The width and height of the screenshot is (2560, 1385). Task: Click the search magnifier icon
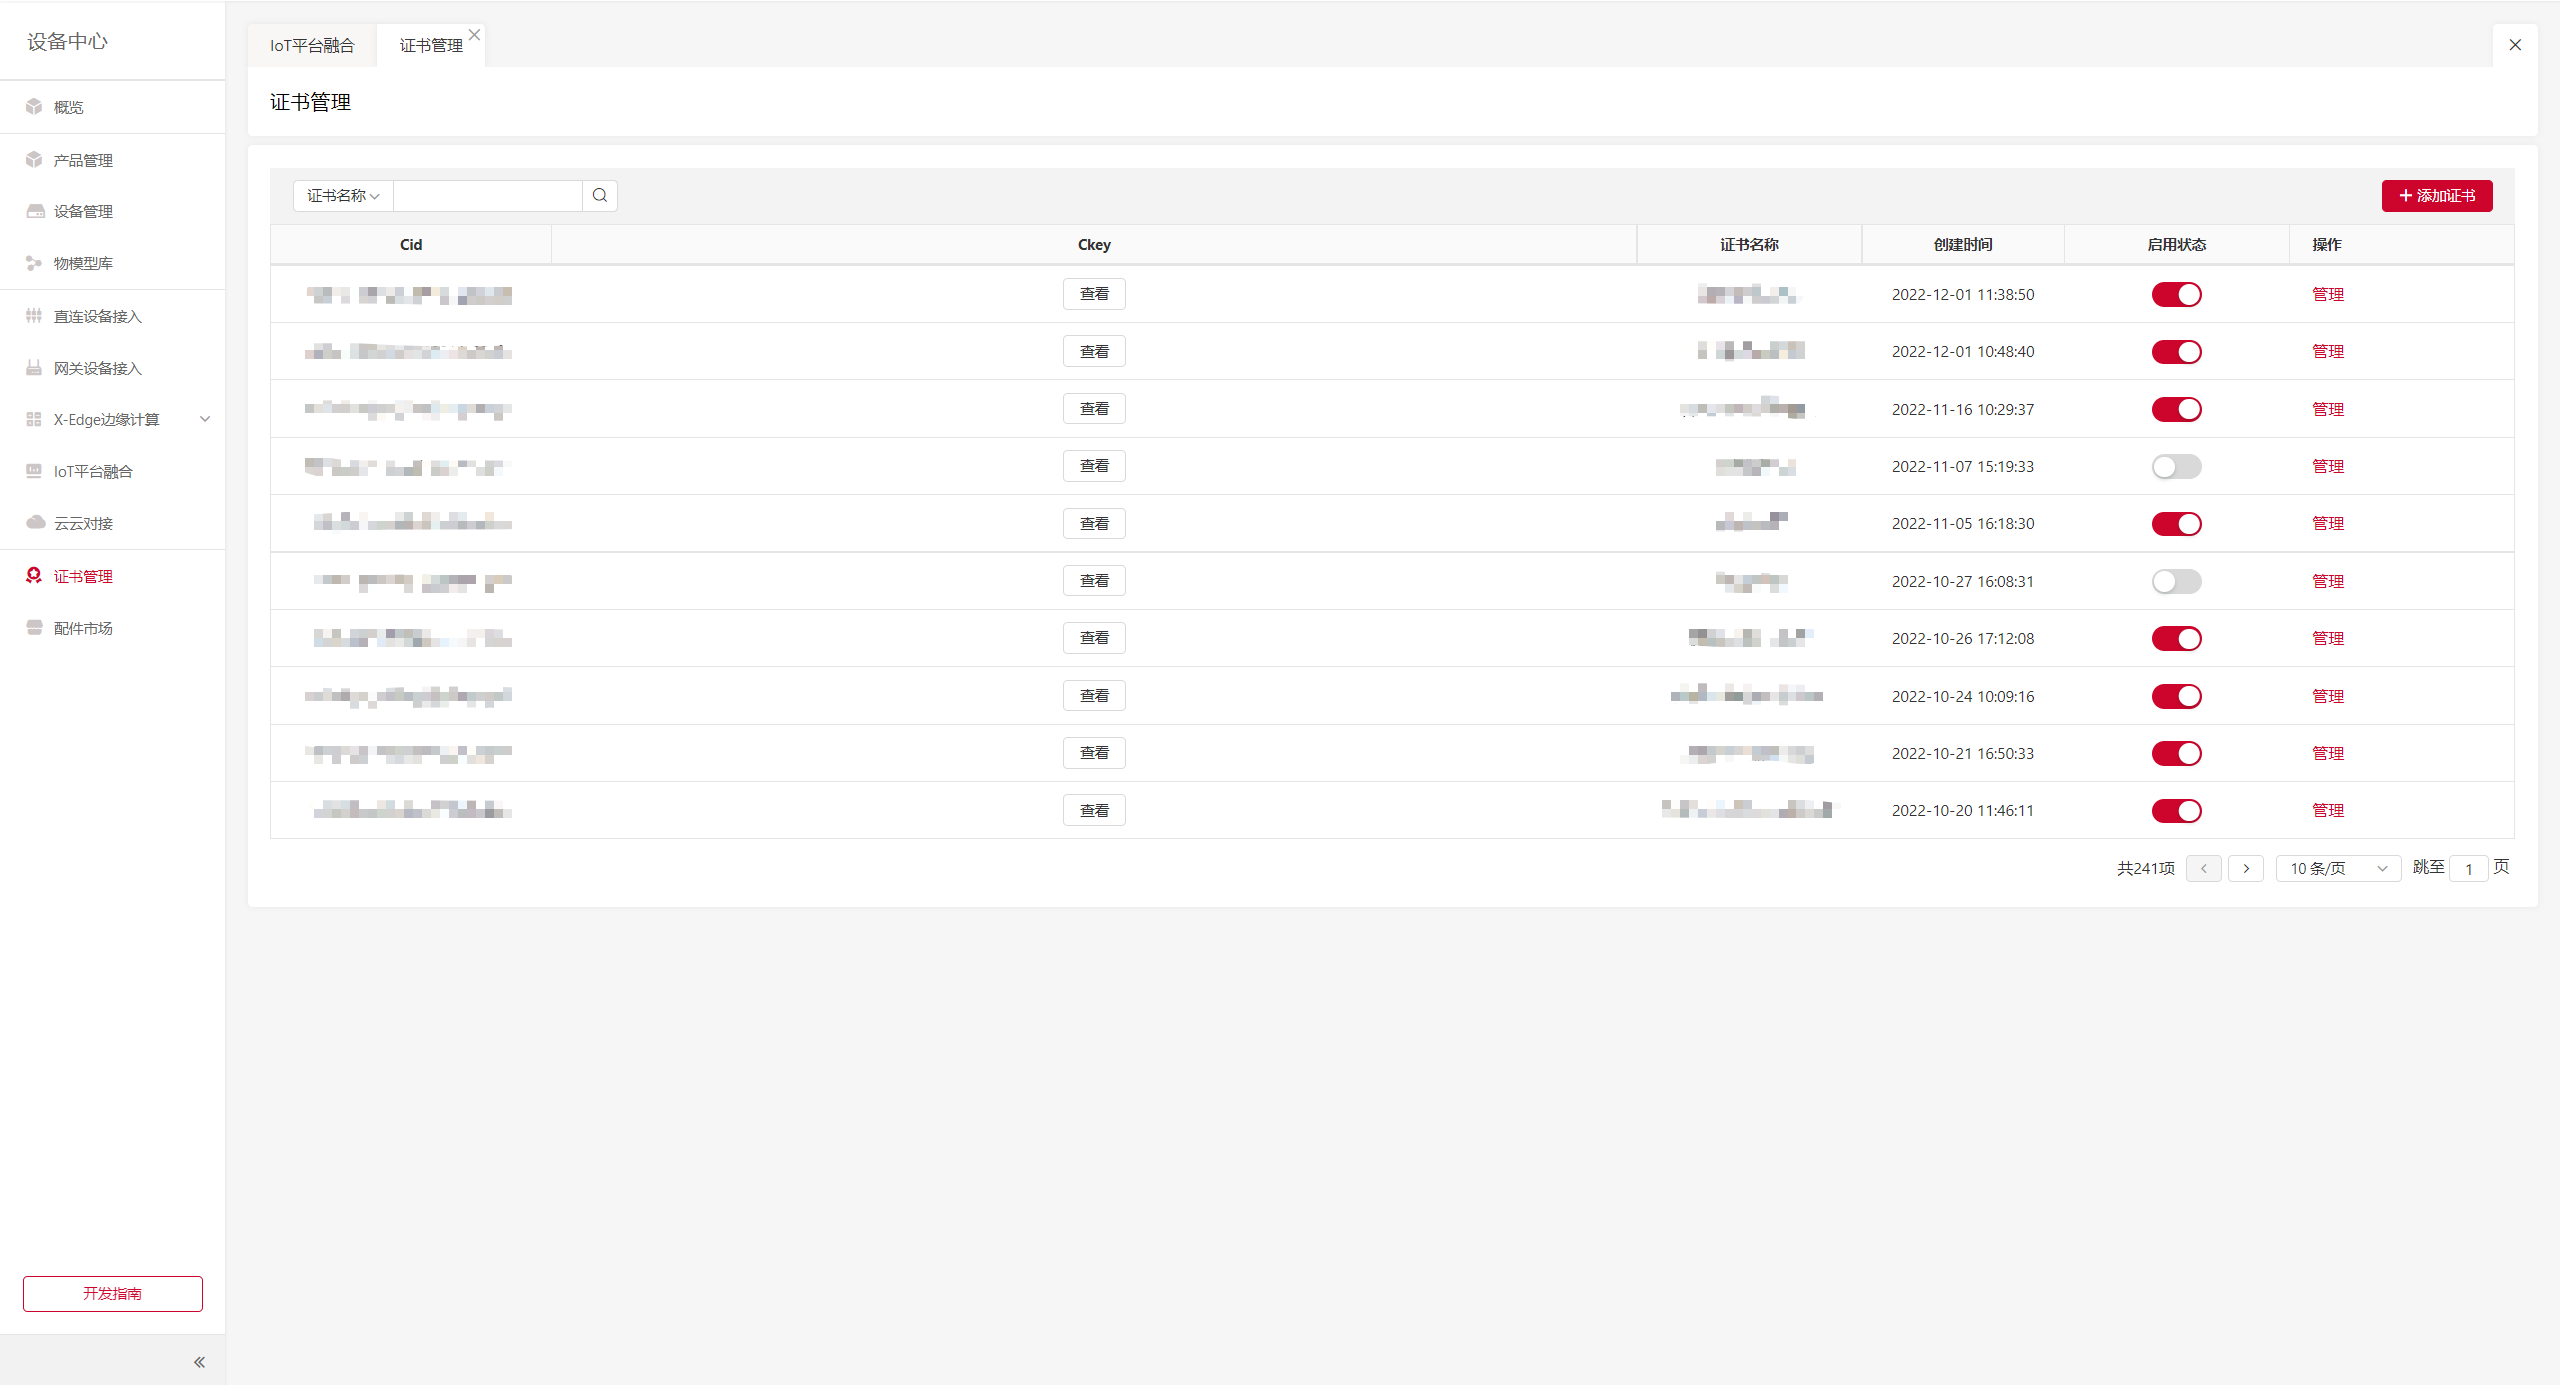pos(599,195)
